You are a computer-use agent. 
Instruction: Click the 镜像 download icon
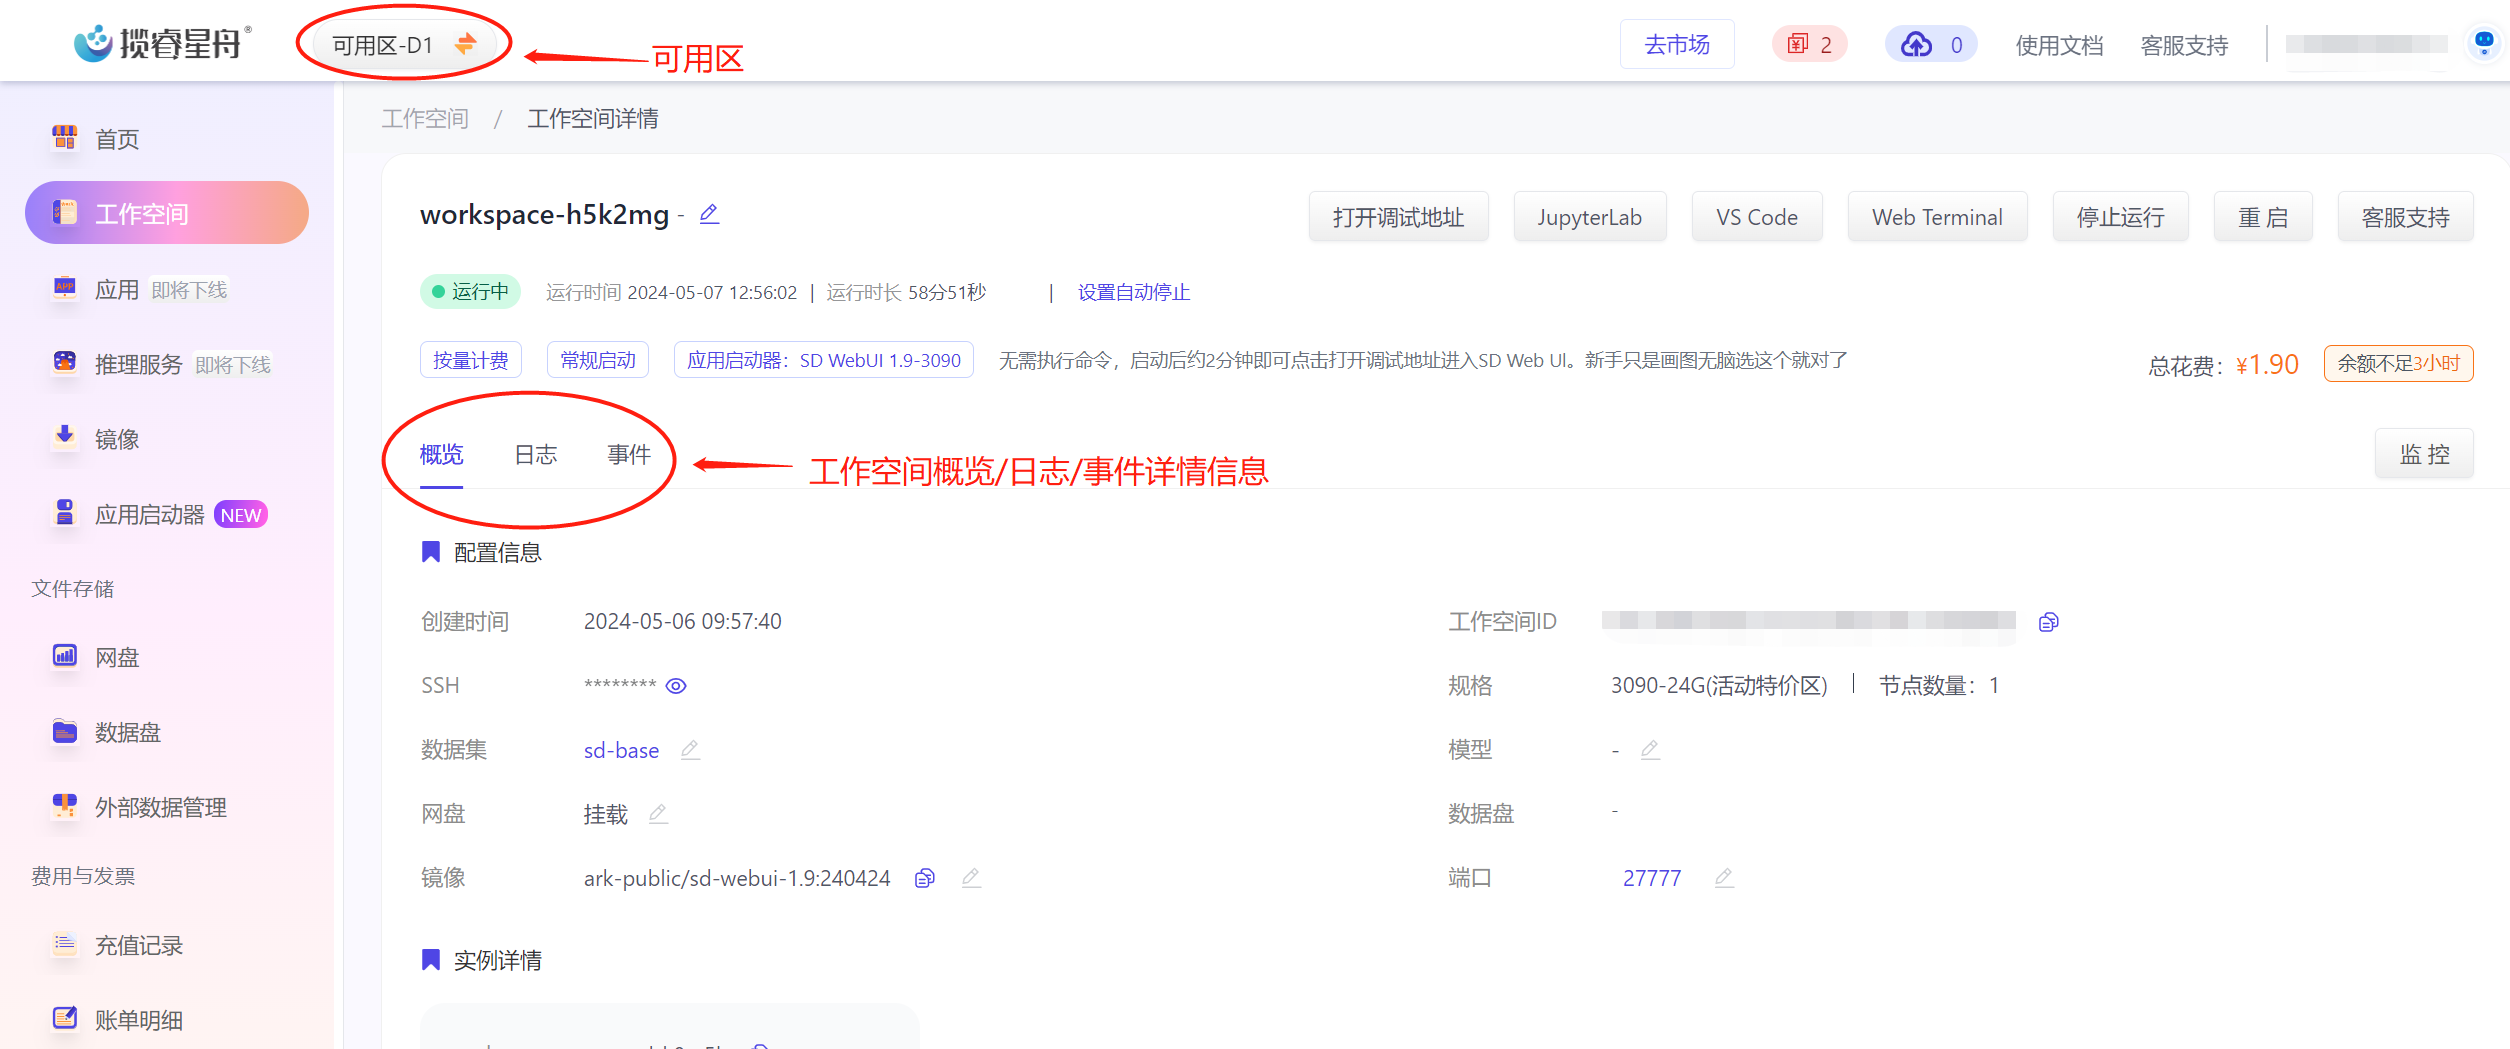pyautogui.click(x=65, y=436)
